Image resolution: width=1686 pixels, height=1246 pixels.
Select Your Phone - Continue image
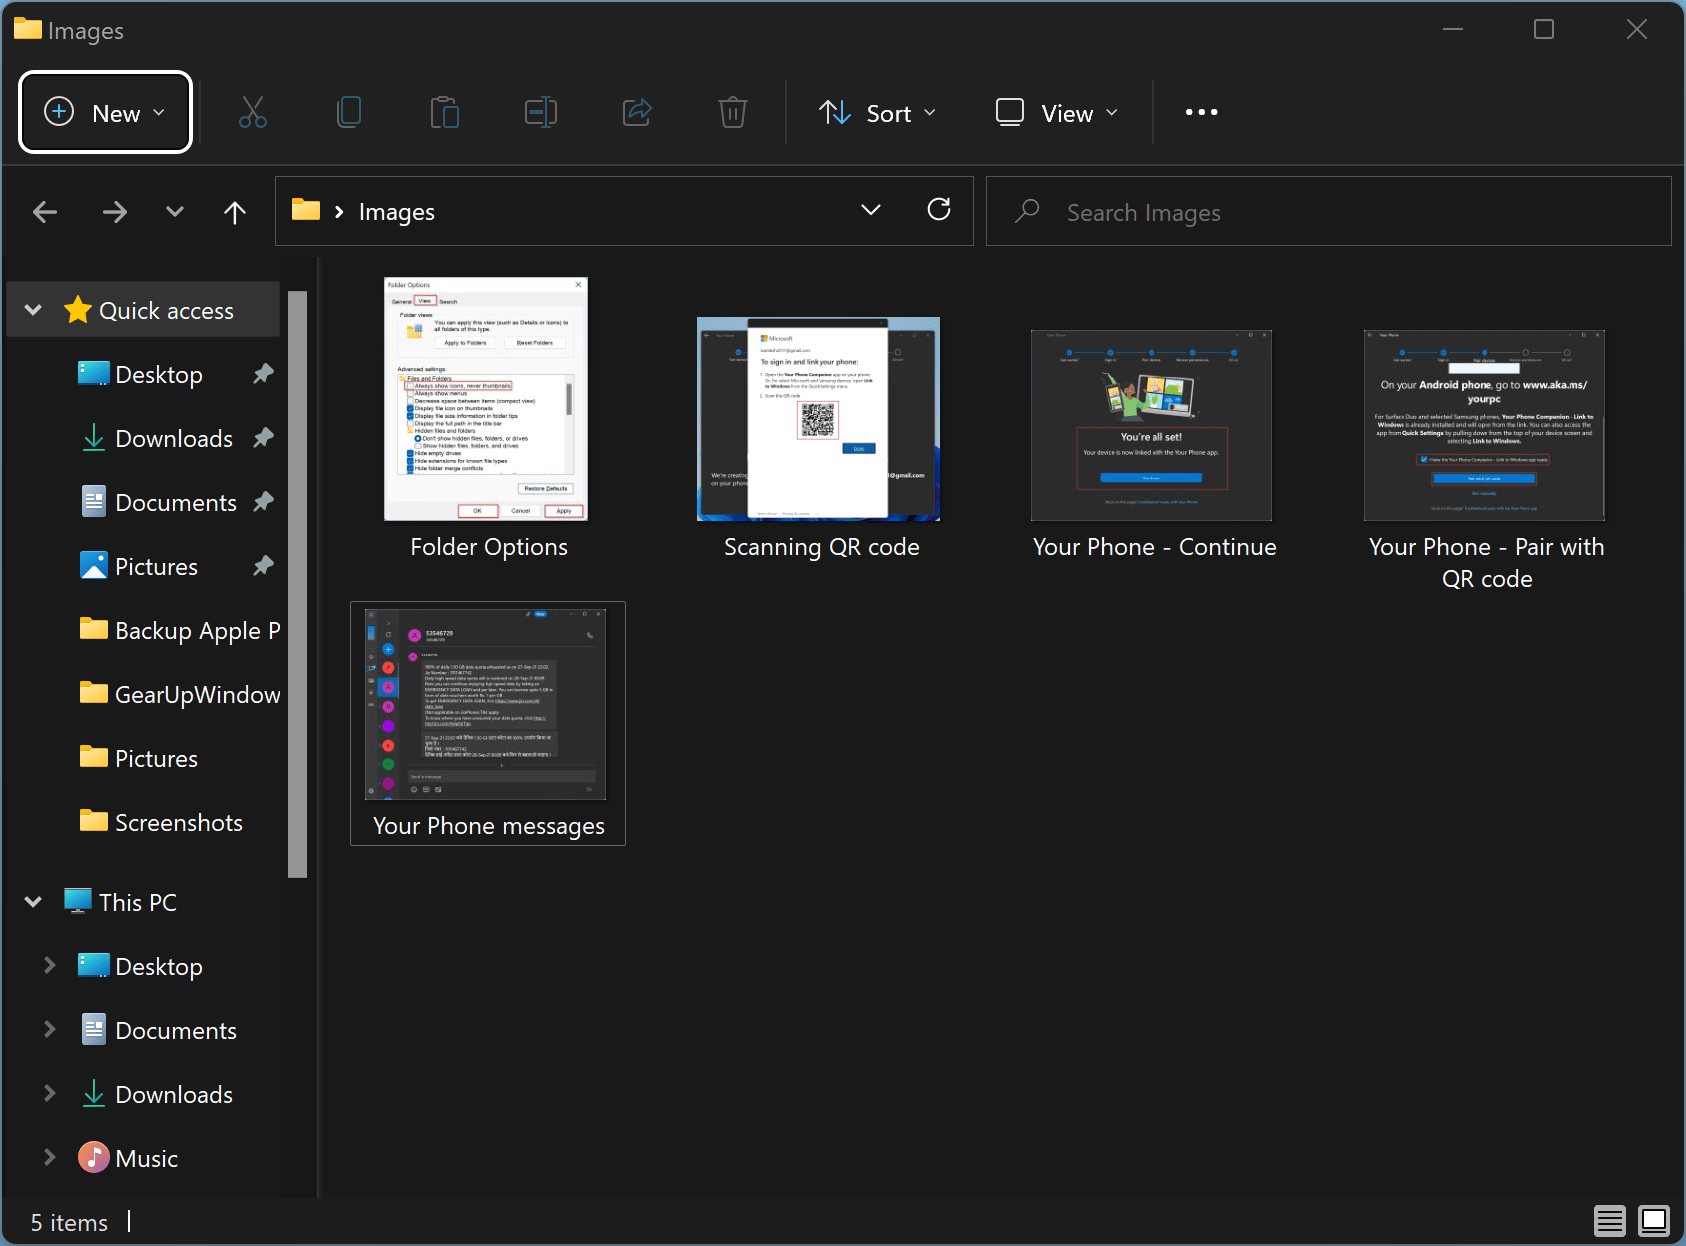1151,425
